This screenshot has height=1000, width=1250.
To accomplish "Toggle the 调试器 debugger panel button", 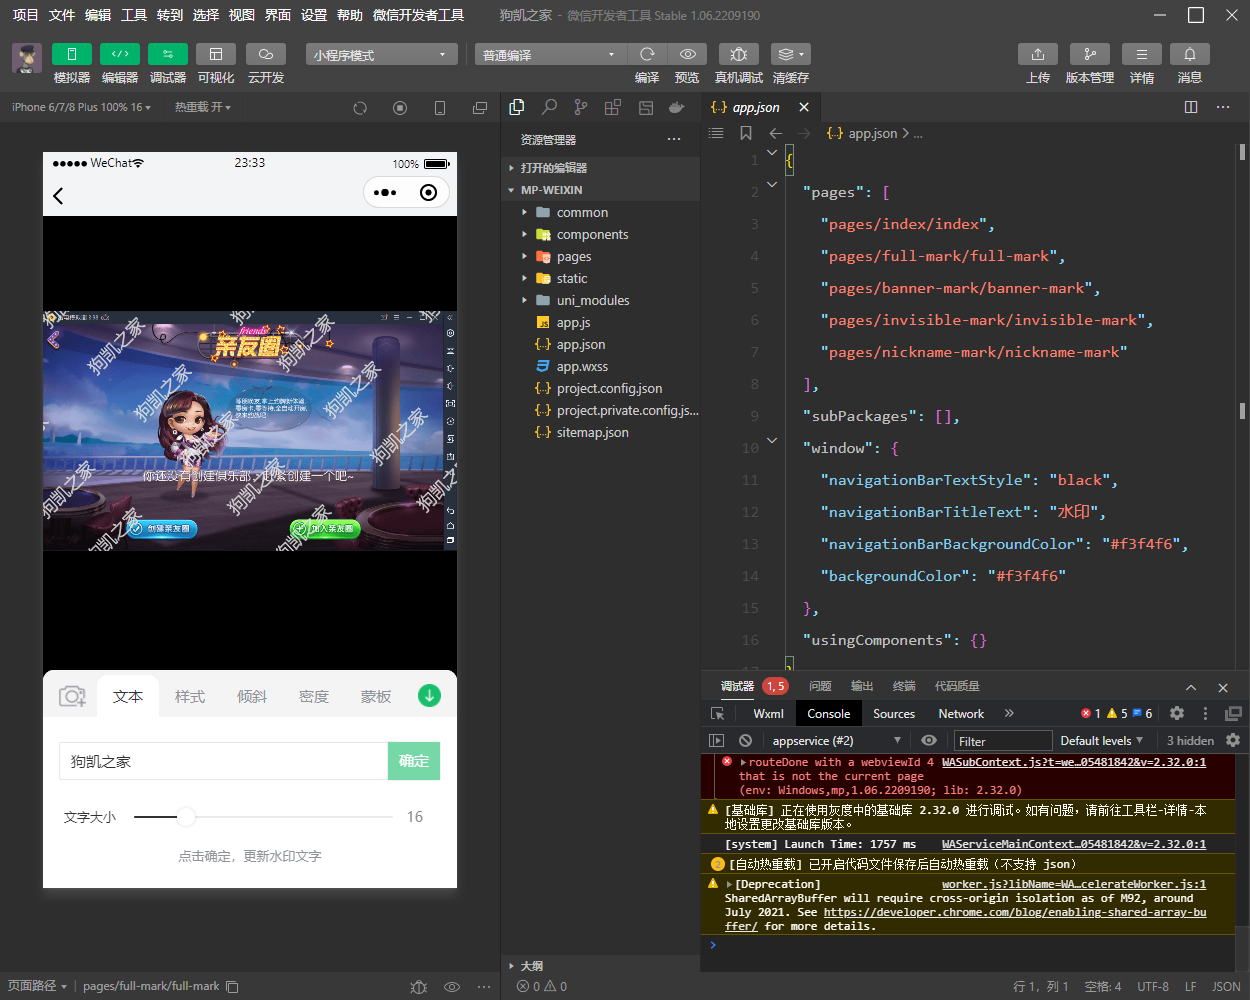I will [168, 54].
